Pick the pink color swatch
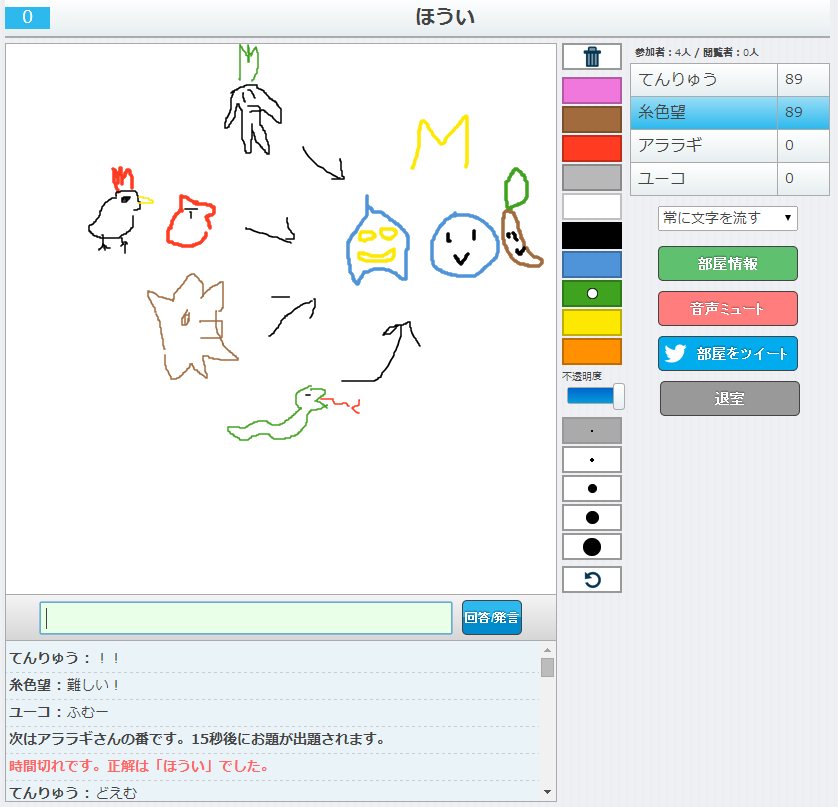This screenshot has height=807, width=838. coord(592,90)
